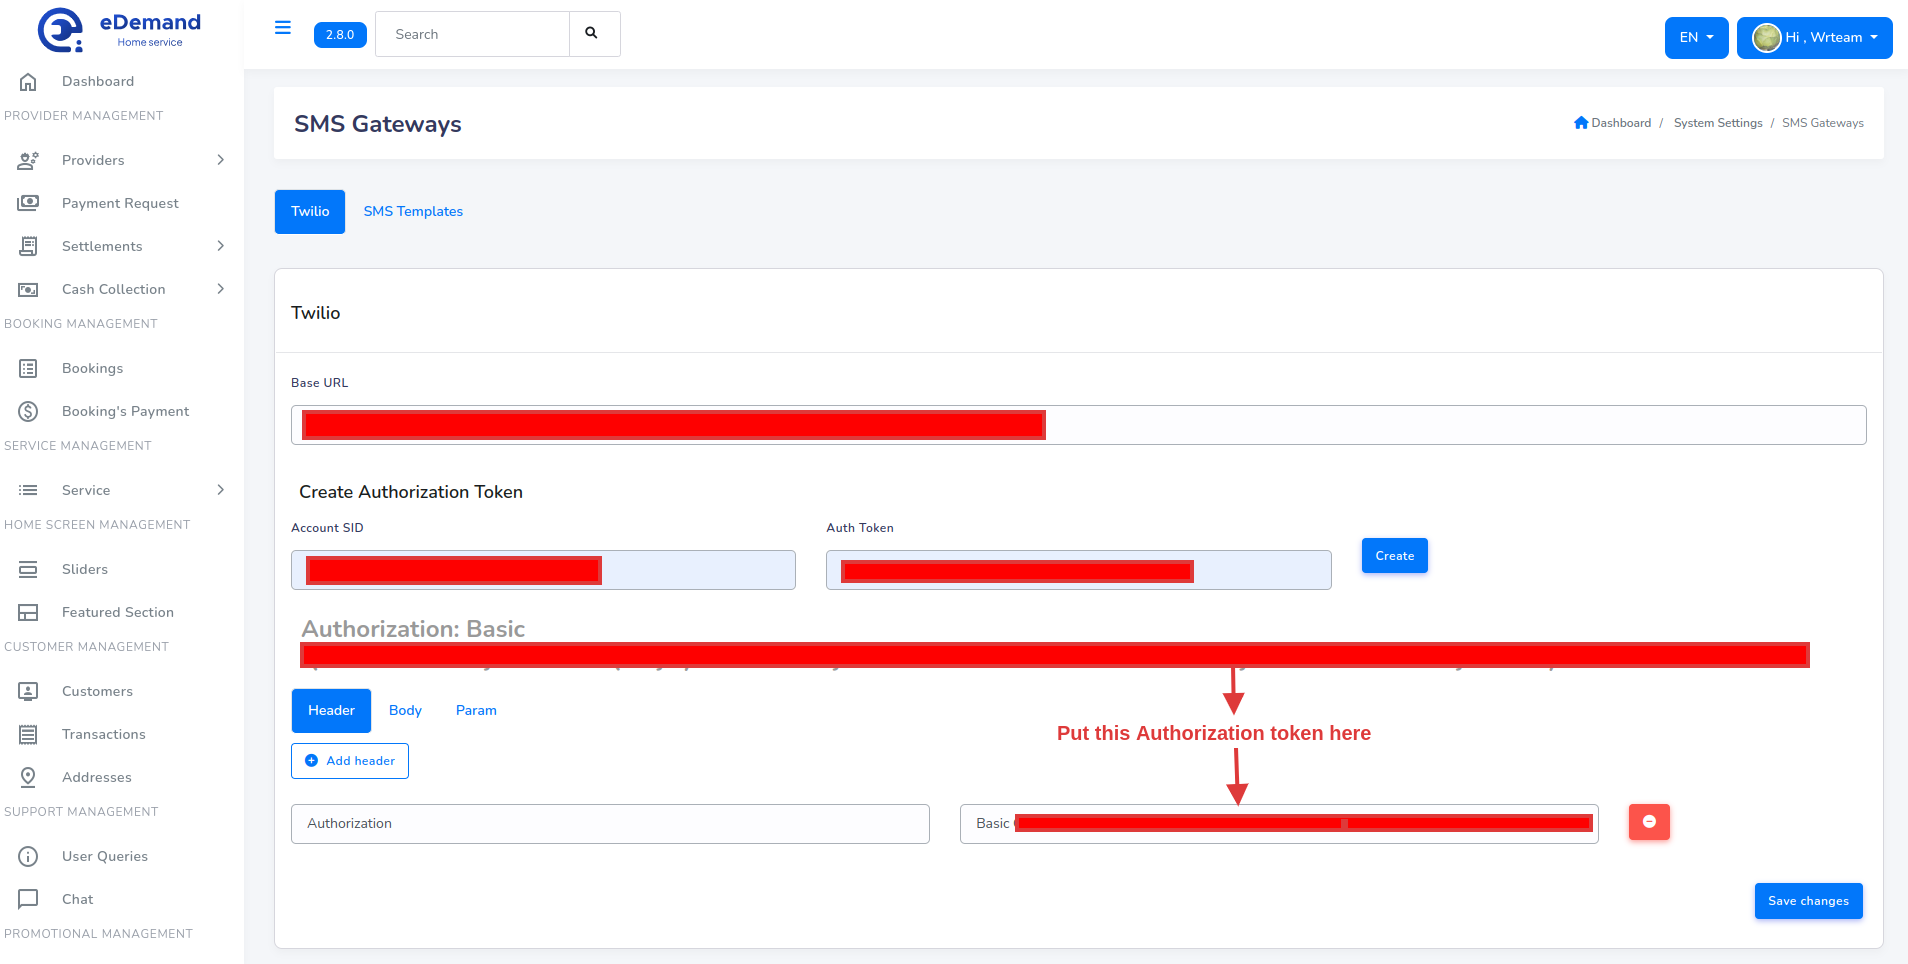Screen dimensions: 1908x964
Task: Open Bookings in sidebar
Action: click(92, 368)
